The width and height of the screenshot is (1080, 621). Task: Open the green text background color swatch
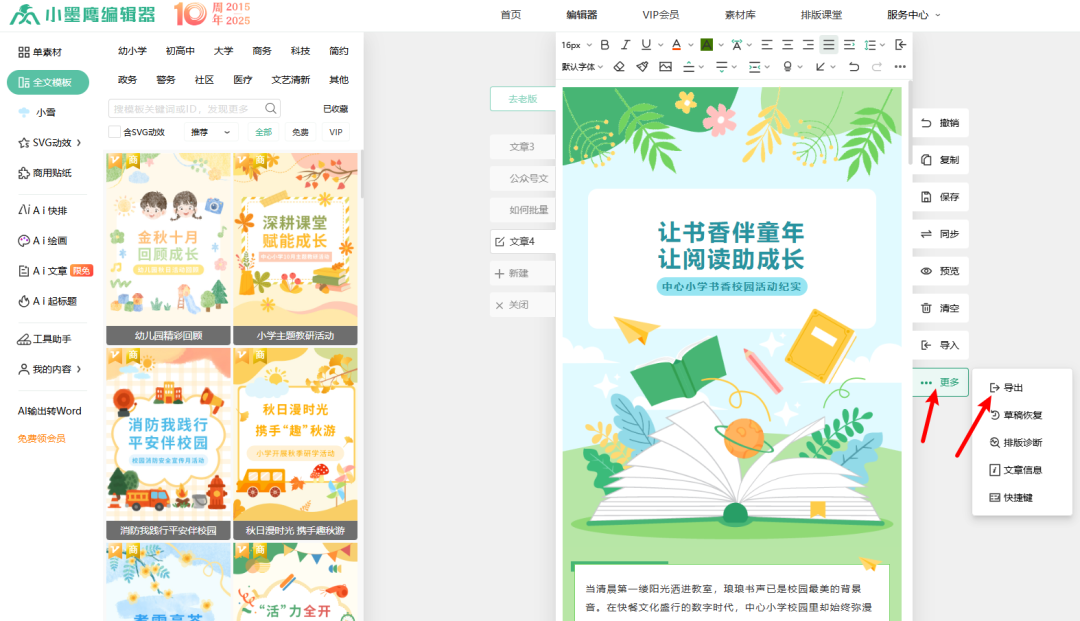click(706, 45)
